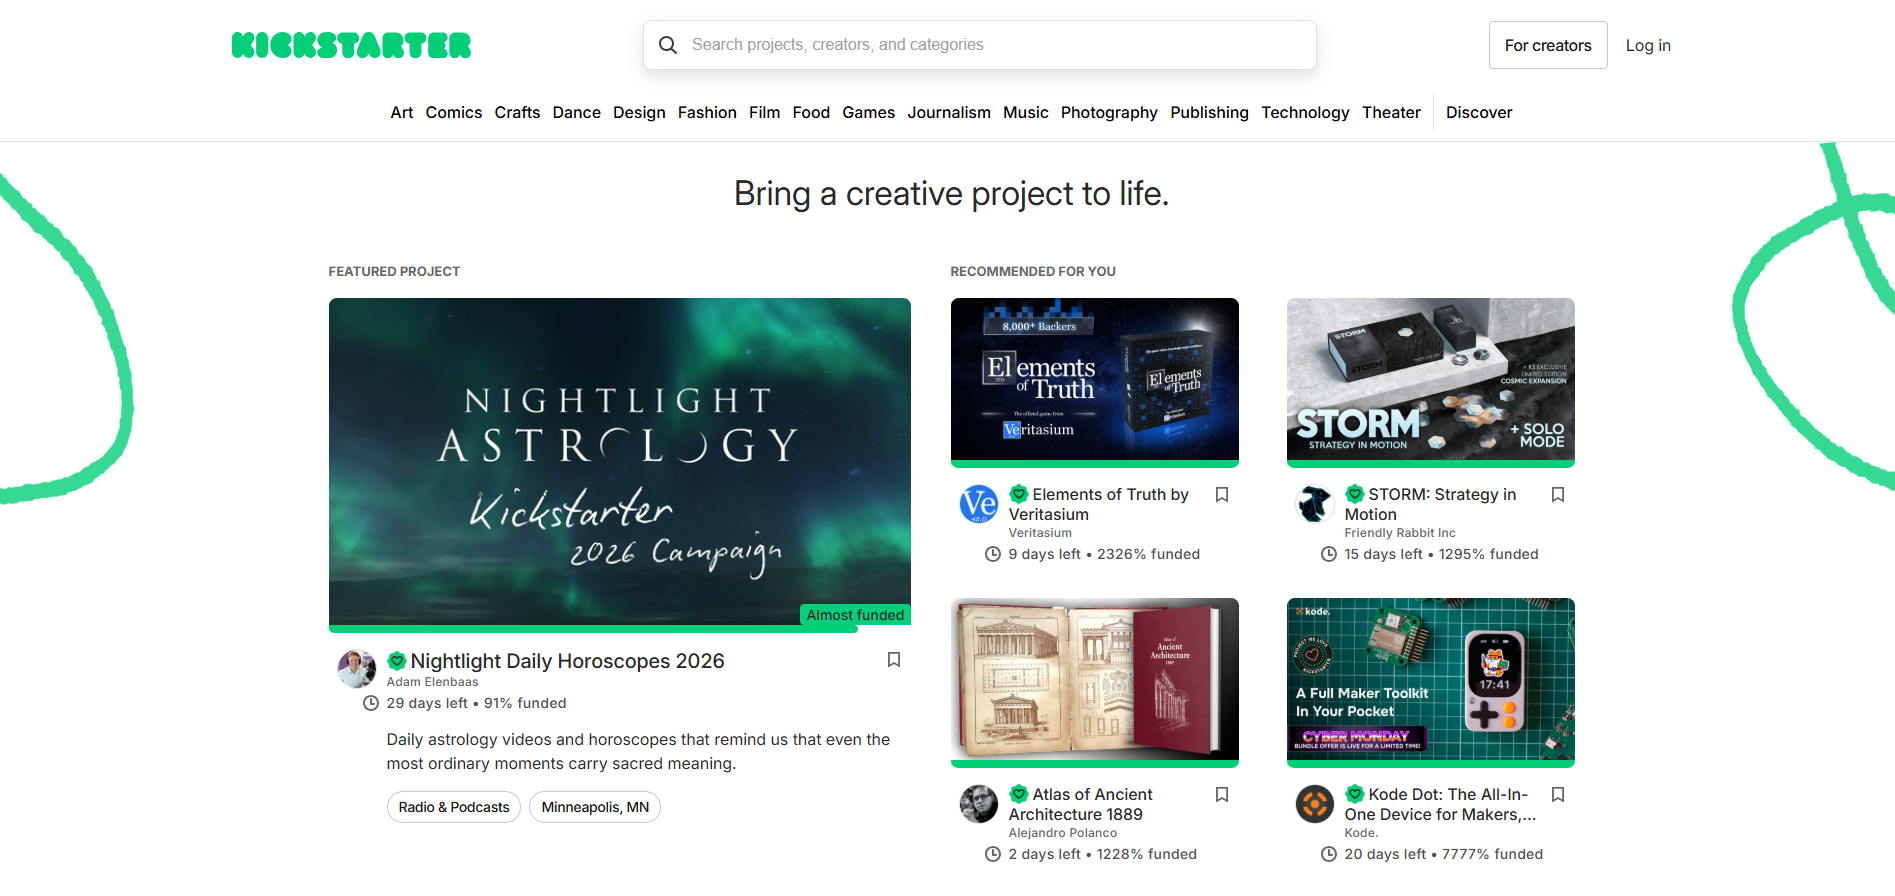1895x896 pixels.
Task: Bookmark Elements of Truth by Veritasium
Action: coord(1222,495)
